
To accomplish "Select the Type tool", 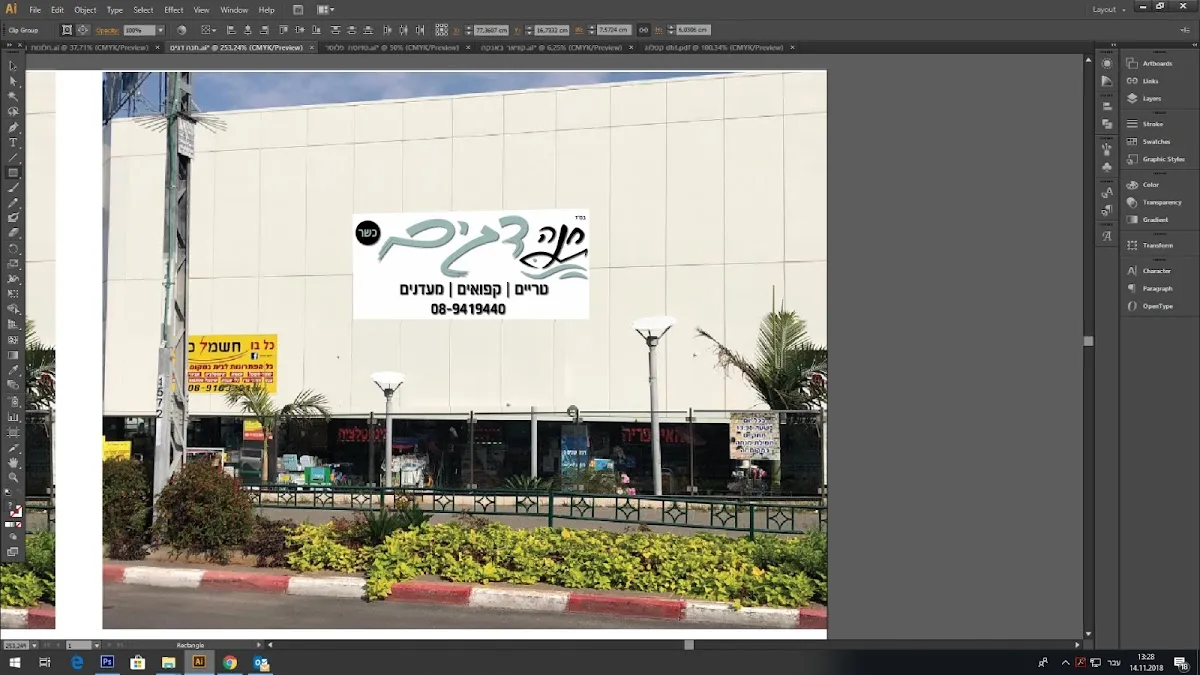I will [x=13, y=143].
